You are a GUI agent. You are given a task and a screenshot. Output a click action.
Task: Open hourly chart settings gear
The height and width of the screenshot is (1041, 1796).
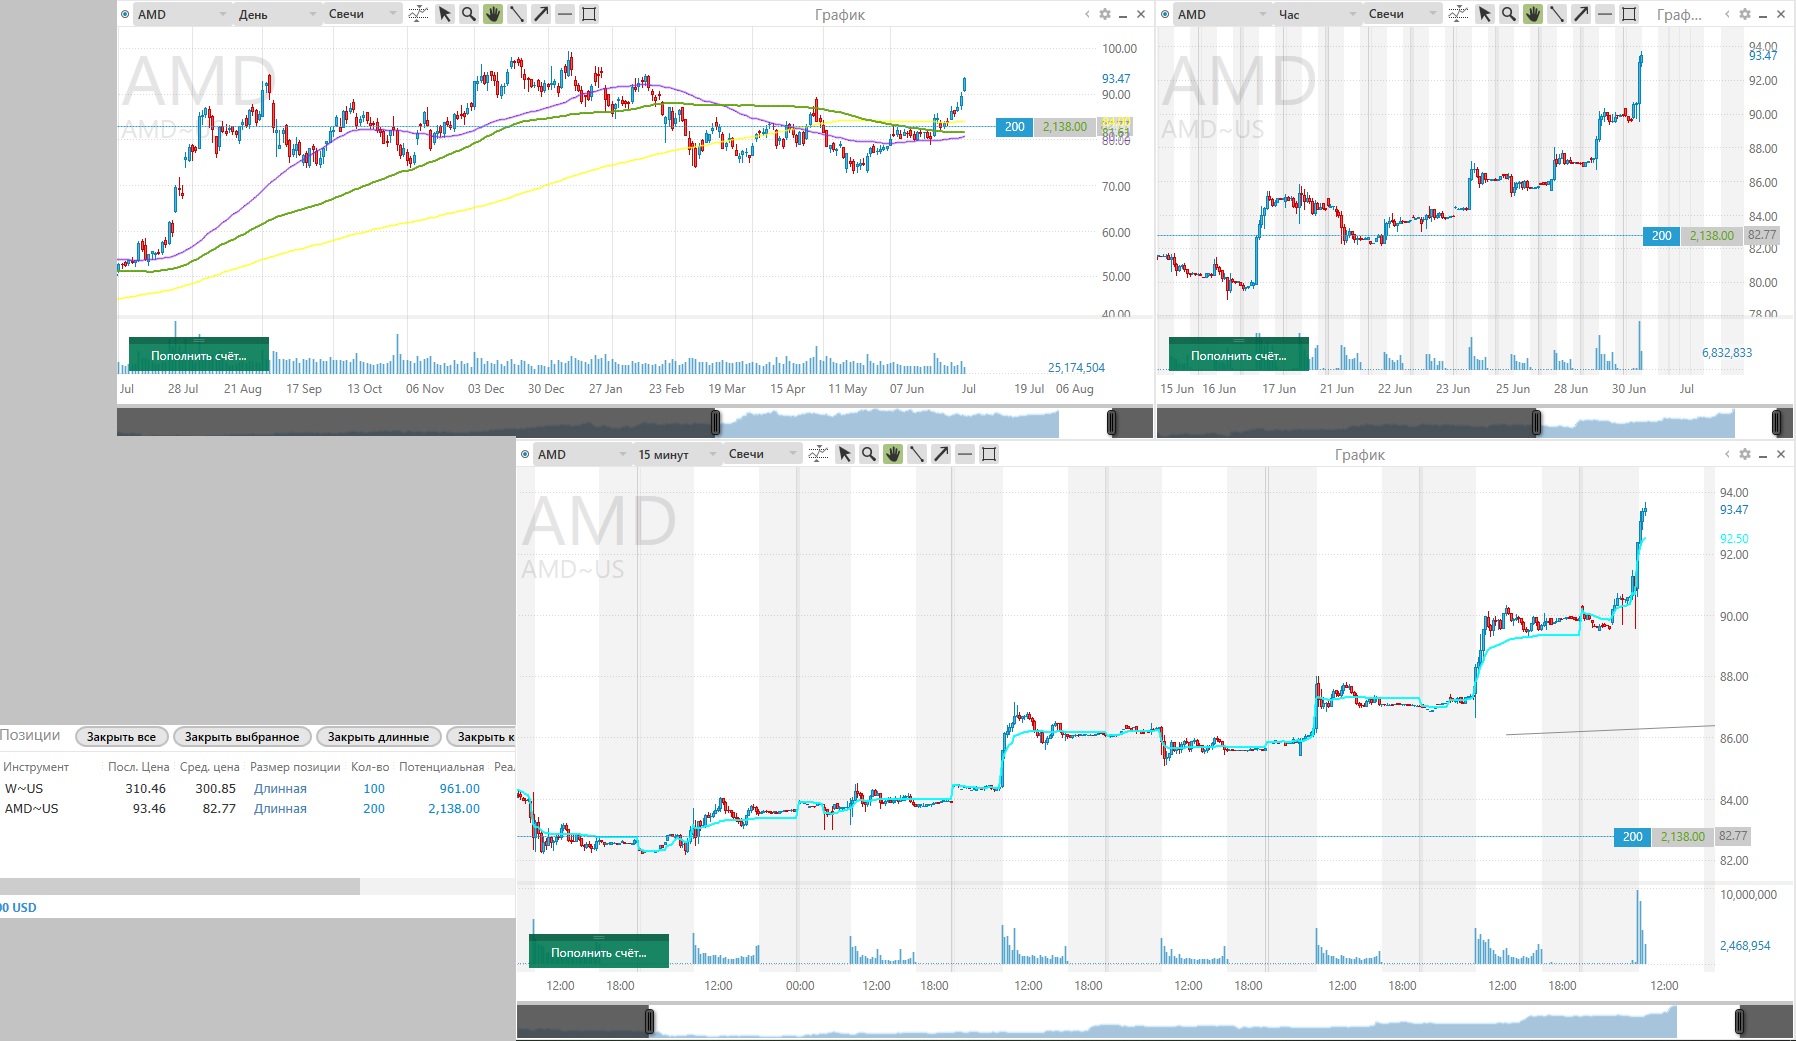[1745, 14]
